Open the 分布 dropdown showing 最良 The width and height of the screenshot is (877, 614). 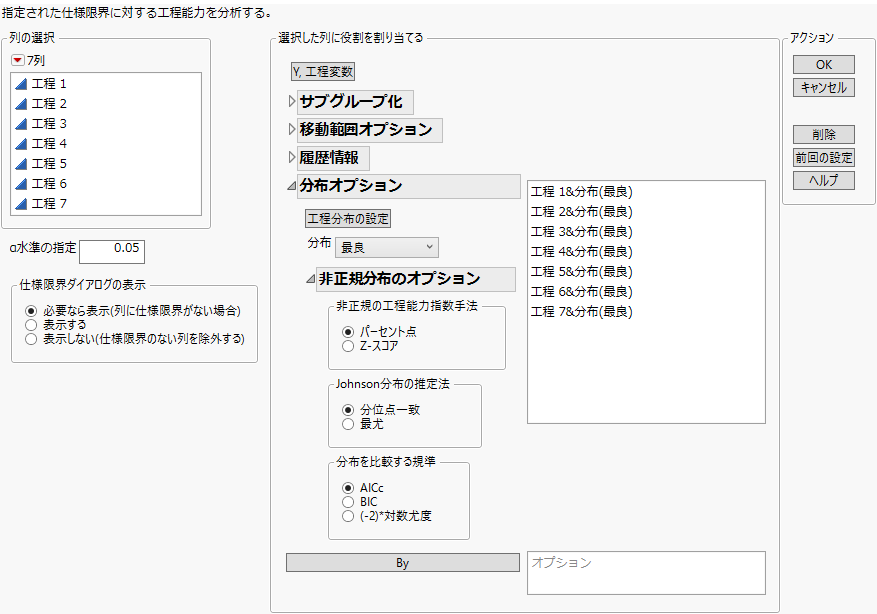click(385, 246)
